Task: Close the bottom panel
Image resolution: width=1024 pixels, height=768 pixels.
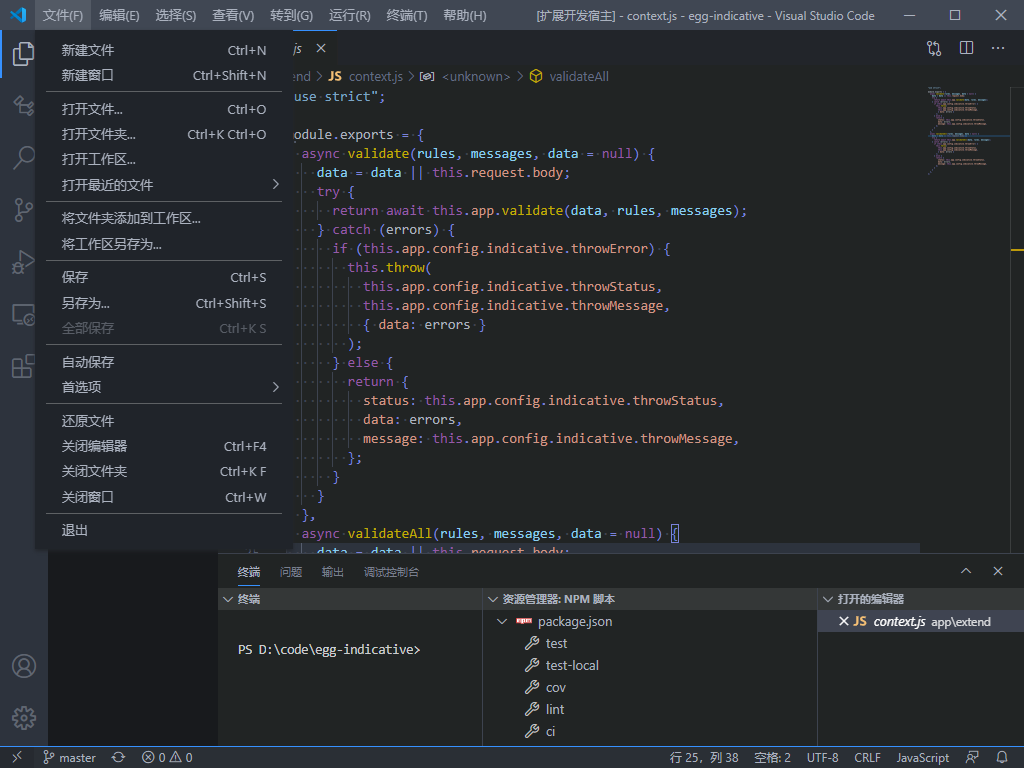Action: [x=997, y=571]
